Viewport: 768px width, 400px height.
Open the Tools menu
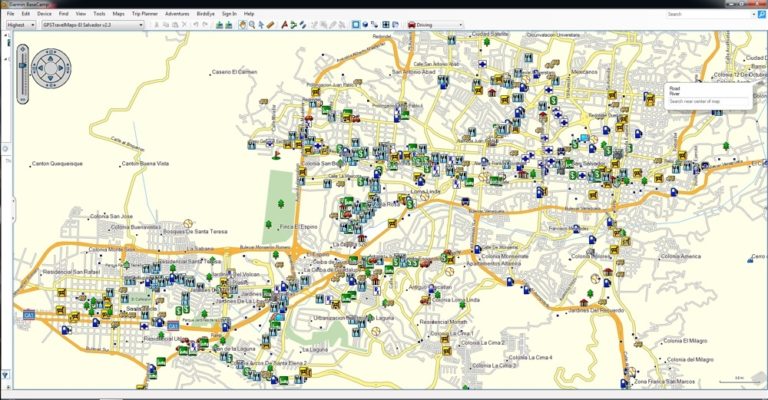pyautogui.click(x=99, y=14)
